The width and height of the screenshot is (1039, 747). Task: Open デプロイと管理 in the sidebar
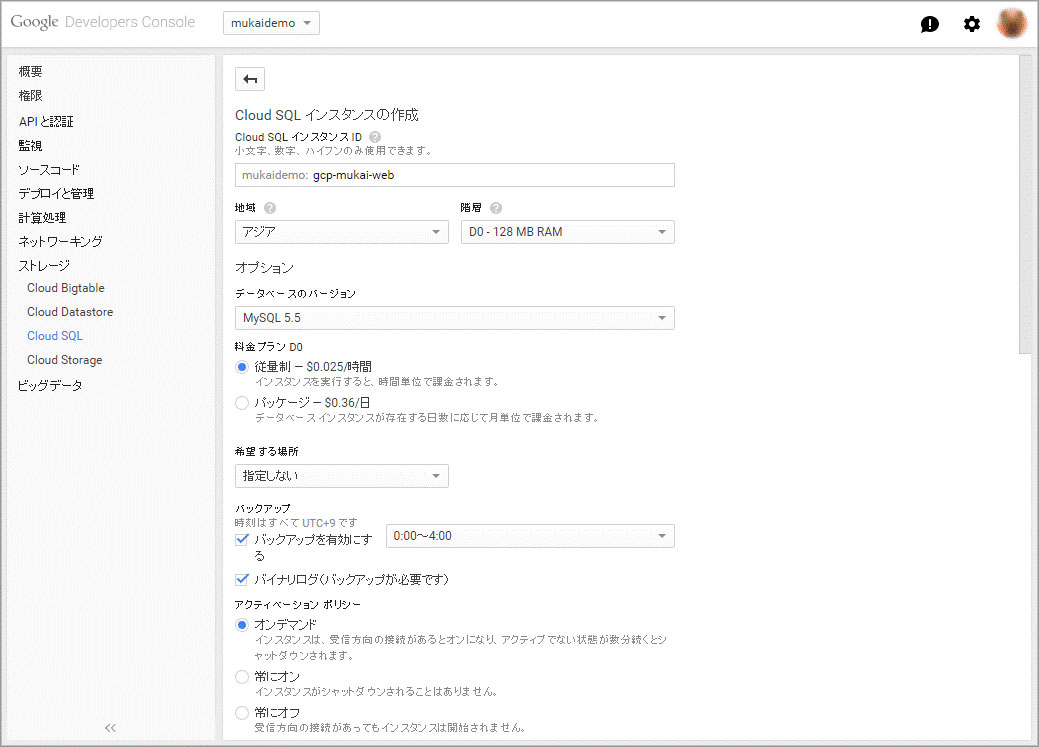56,194
